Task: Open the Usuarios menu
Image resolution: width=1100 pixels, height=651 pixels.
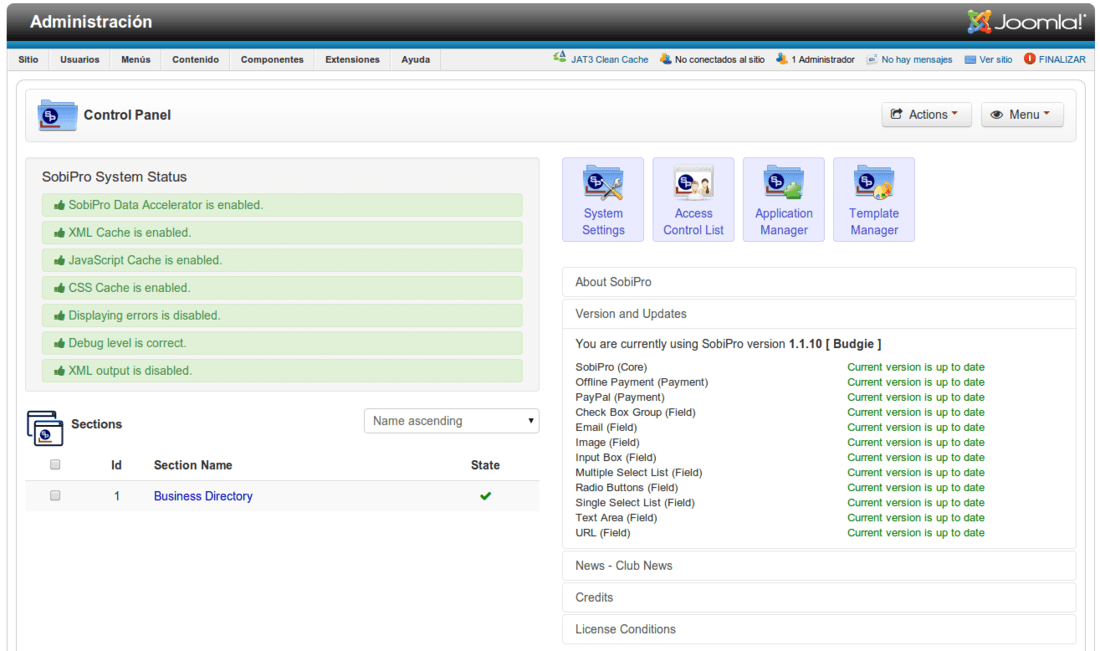Action: [x=79, y=60]
